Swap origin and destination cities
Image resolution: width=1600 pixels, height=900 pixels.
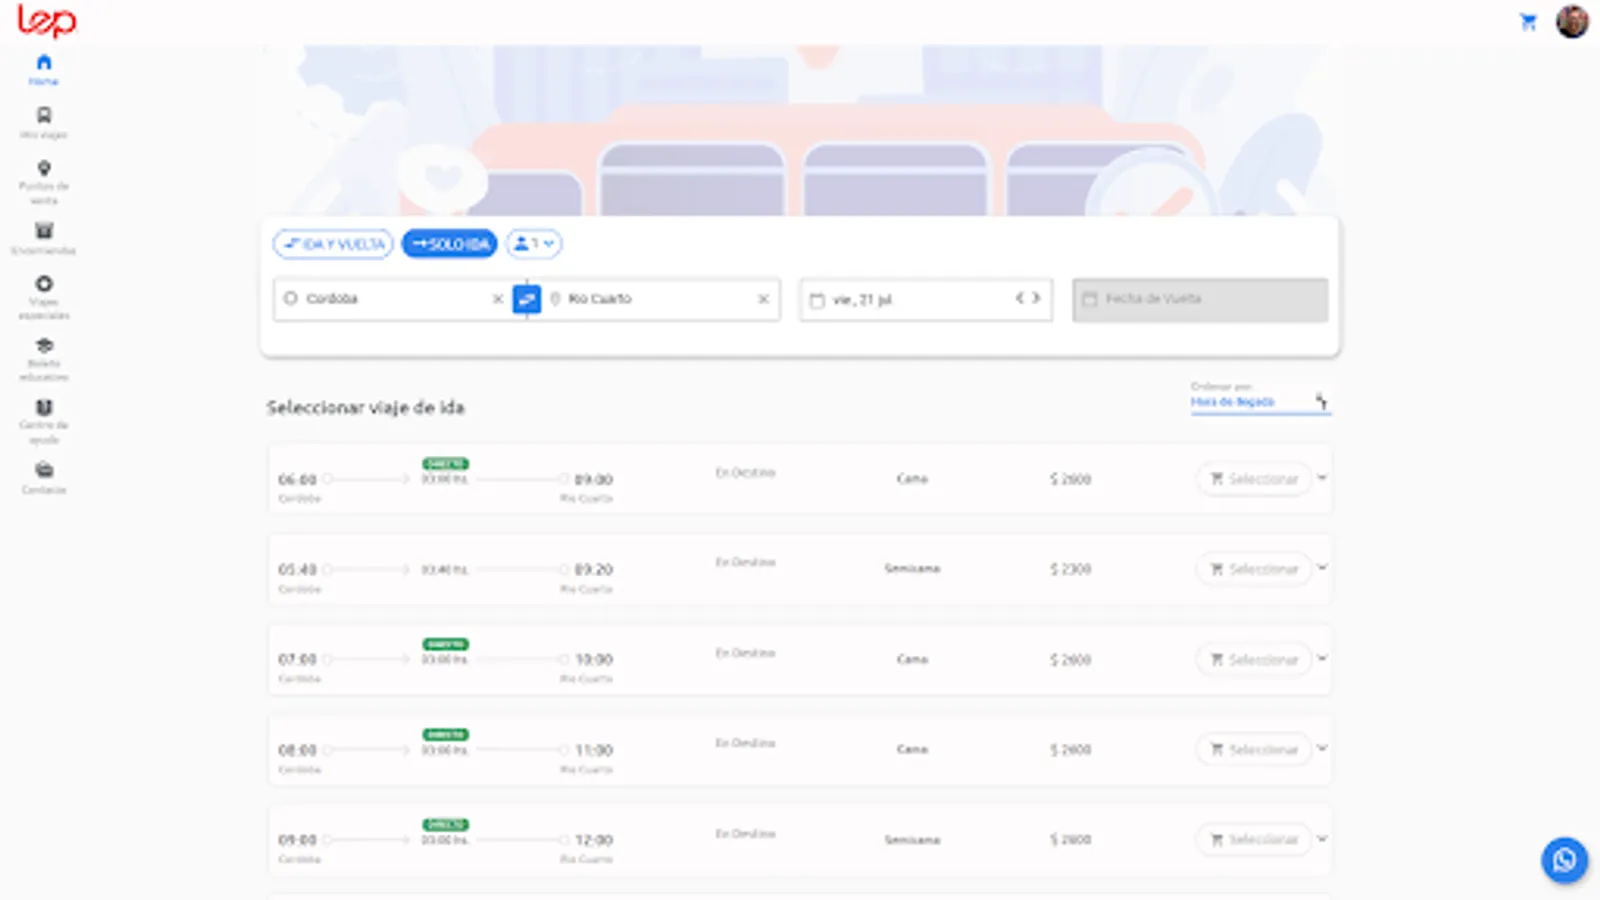pos(527,299)
